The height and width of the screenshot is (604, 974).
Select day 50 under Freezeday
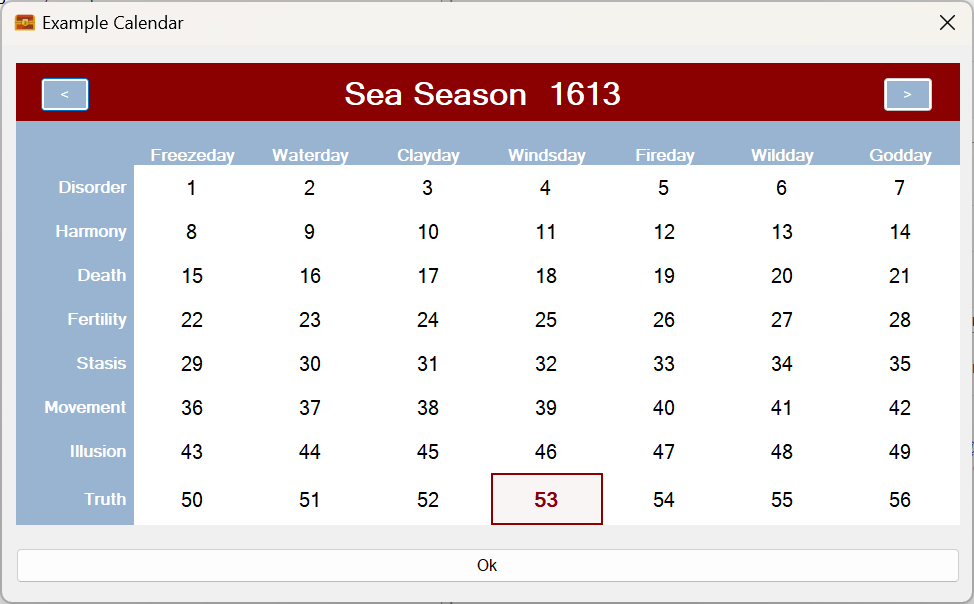(x=191, y=499)
